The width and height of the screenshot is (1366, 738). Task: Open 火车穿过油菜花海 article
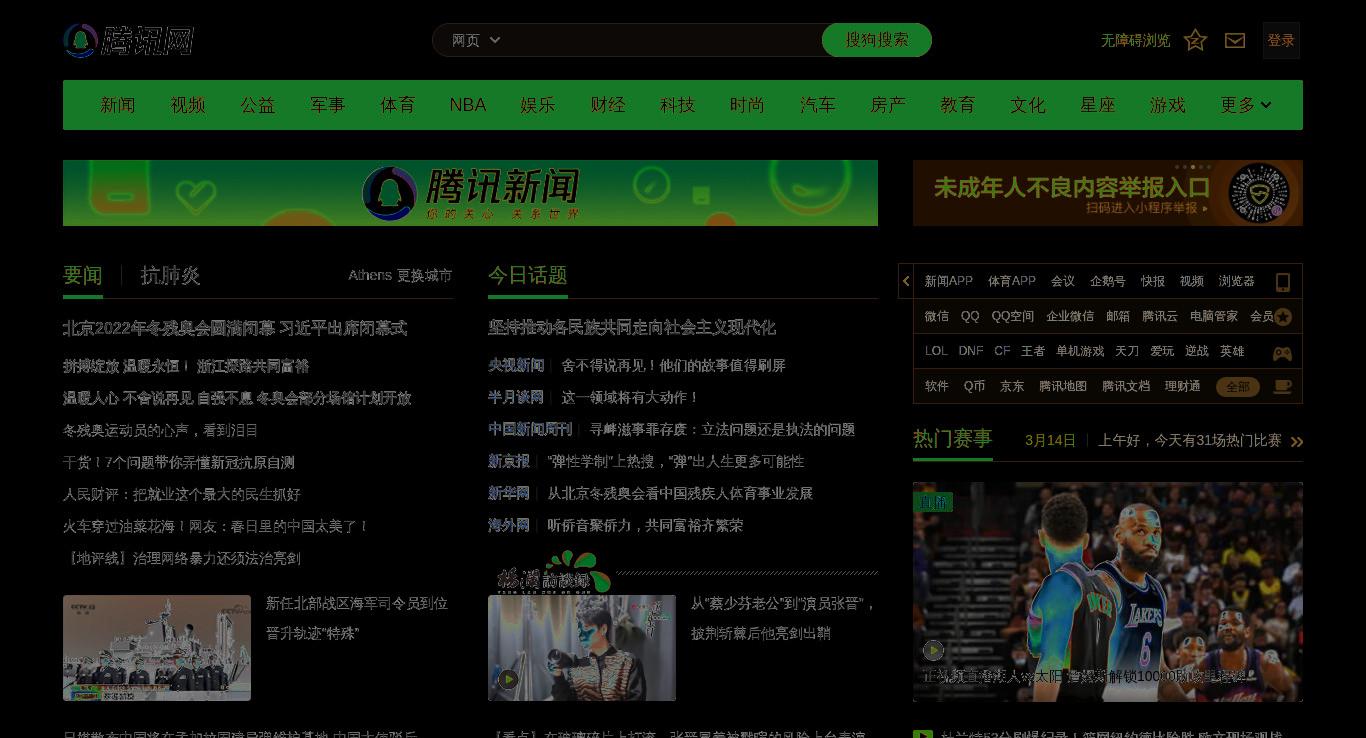tap(216, 526)
